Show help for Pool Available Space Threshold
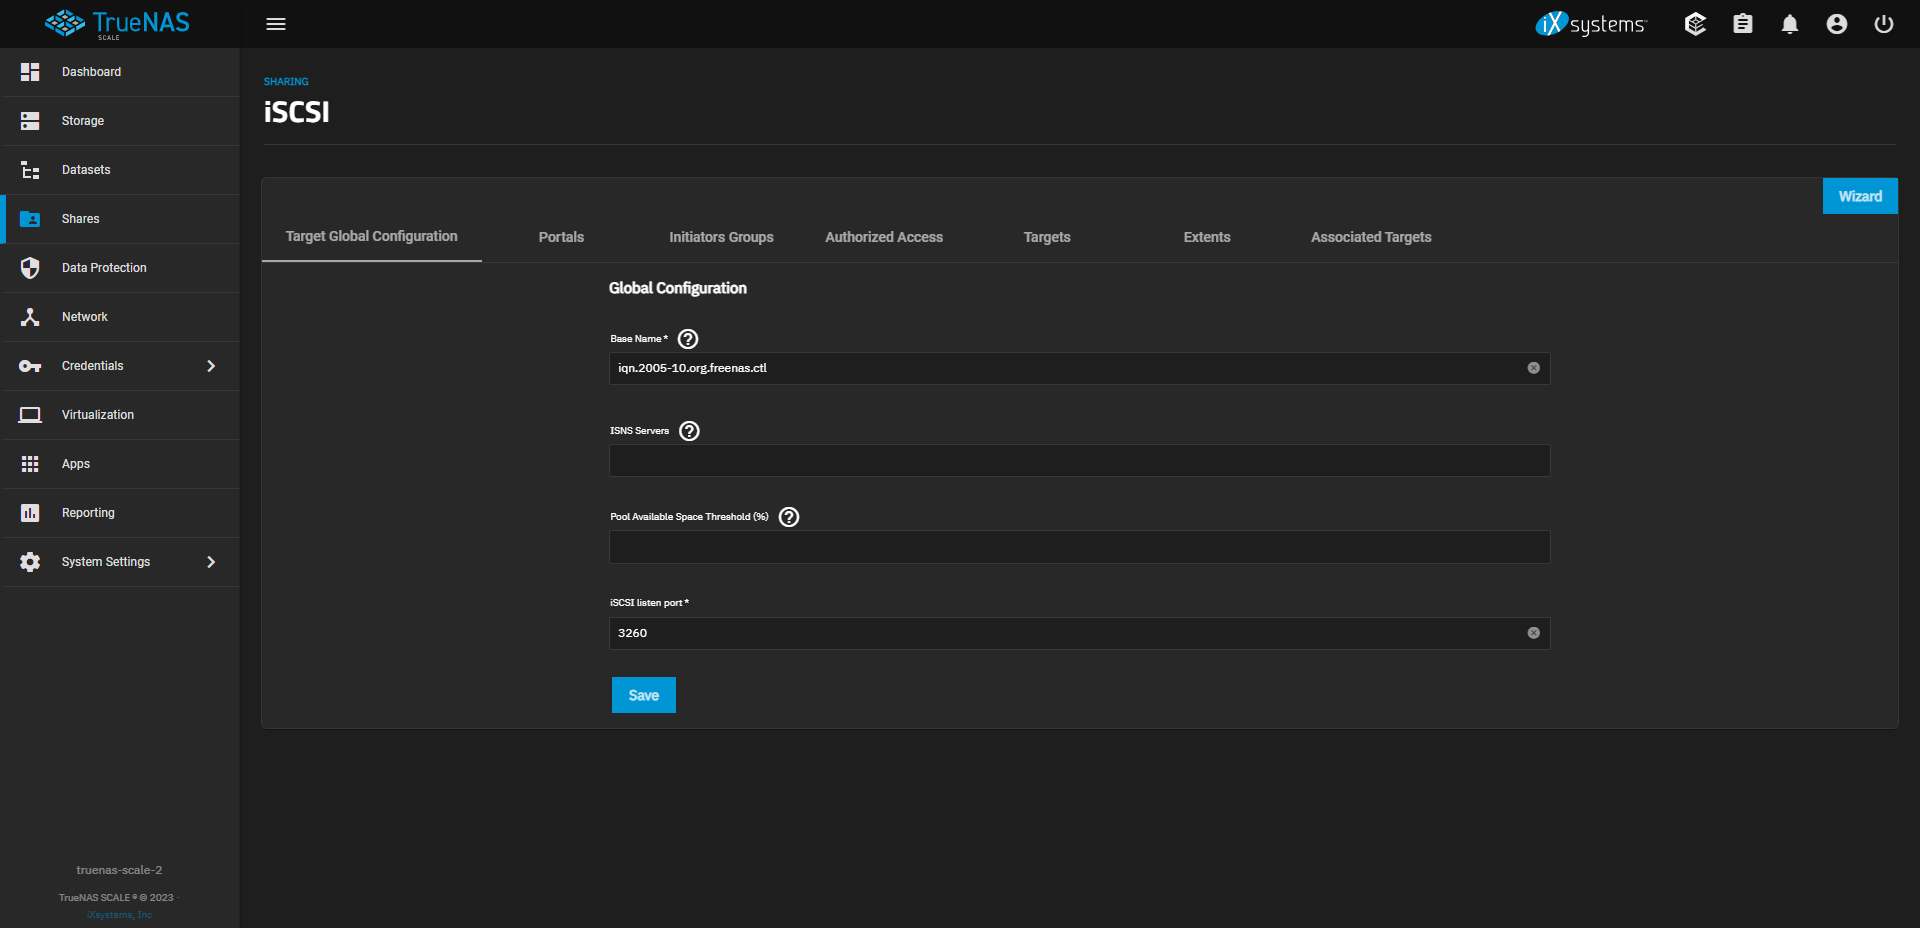Screen dimensions: 1920x928 click(789, 517)
